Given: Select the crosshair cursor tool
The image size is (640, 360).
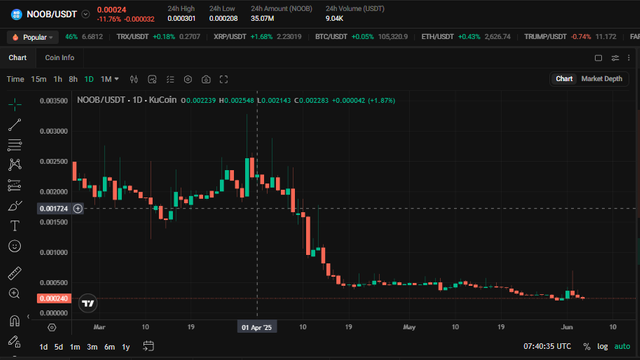Looking at the screenshot, I should coord(15,105).
